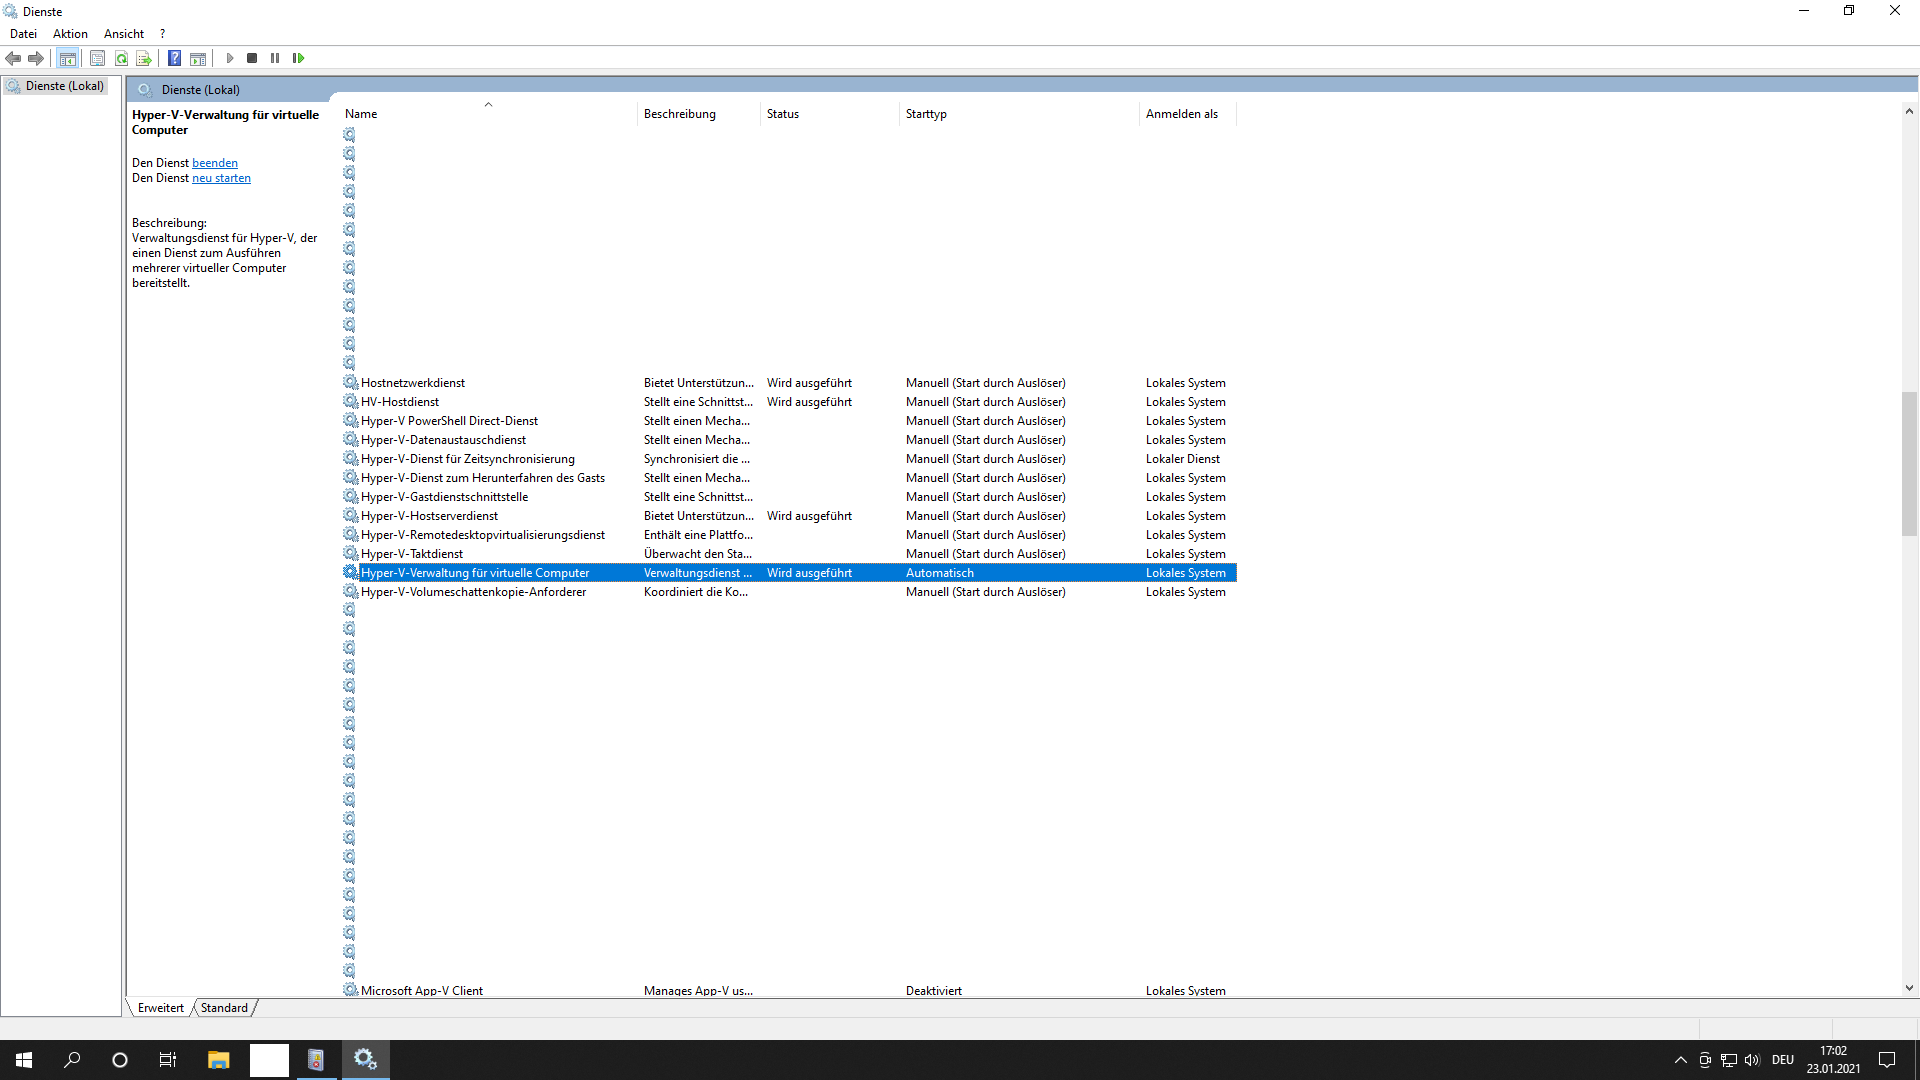Click 'Lokaler Dienst' logon cell
1920x1080 pixels.
[1183, 459]
